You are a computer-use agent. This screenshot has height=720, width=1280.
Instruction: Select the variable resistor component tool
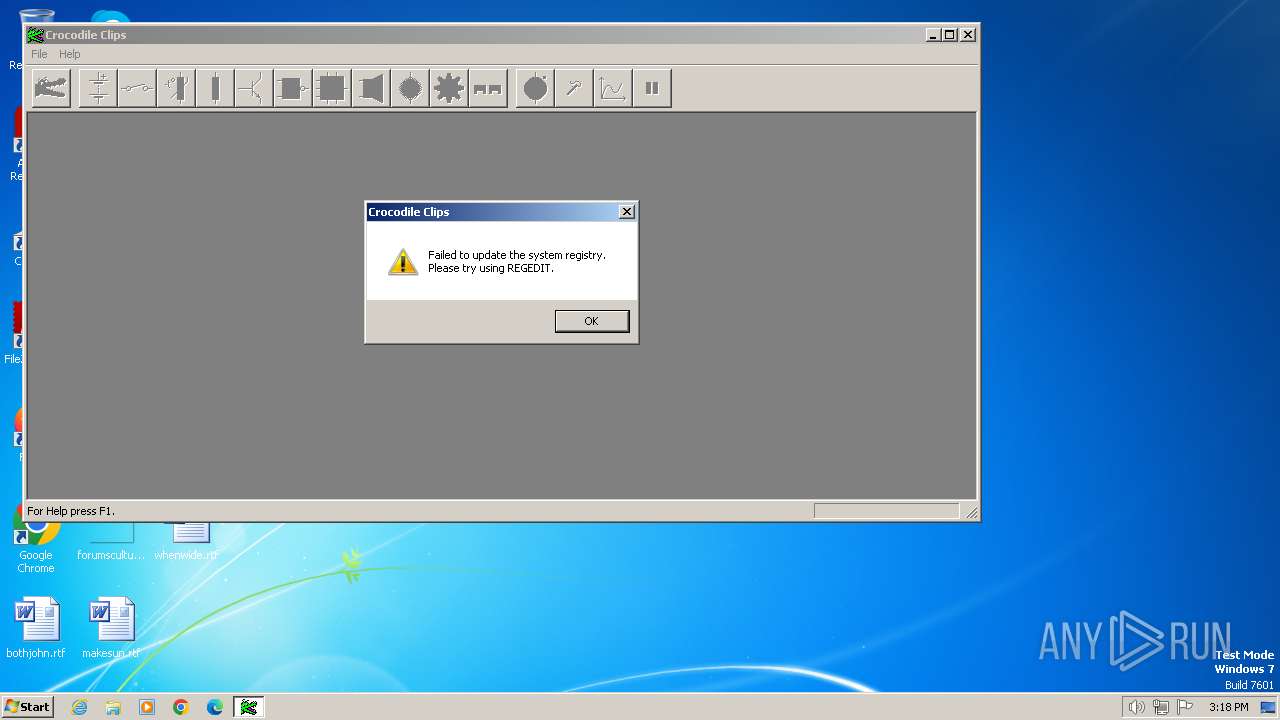pyautogui.click(x=176, y=88)
